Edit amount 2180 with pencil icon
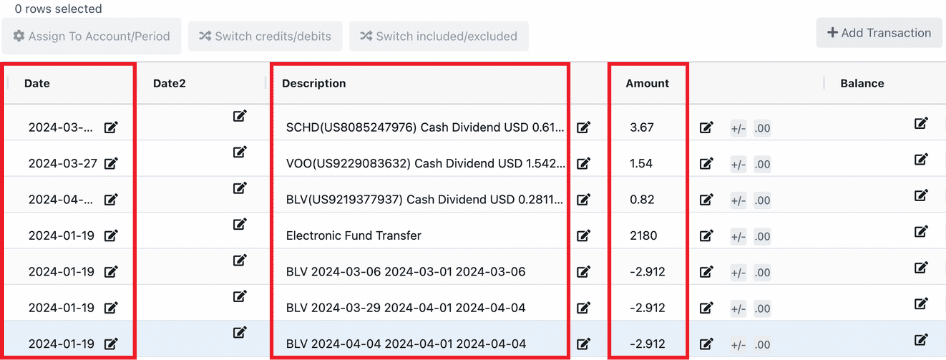Viewport: 946px width, 360px height. coord(706,236)
